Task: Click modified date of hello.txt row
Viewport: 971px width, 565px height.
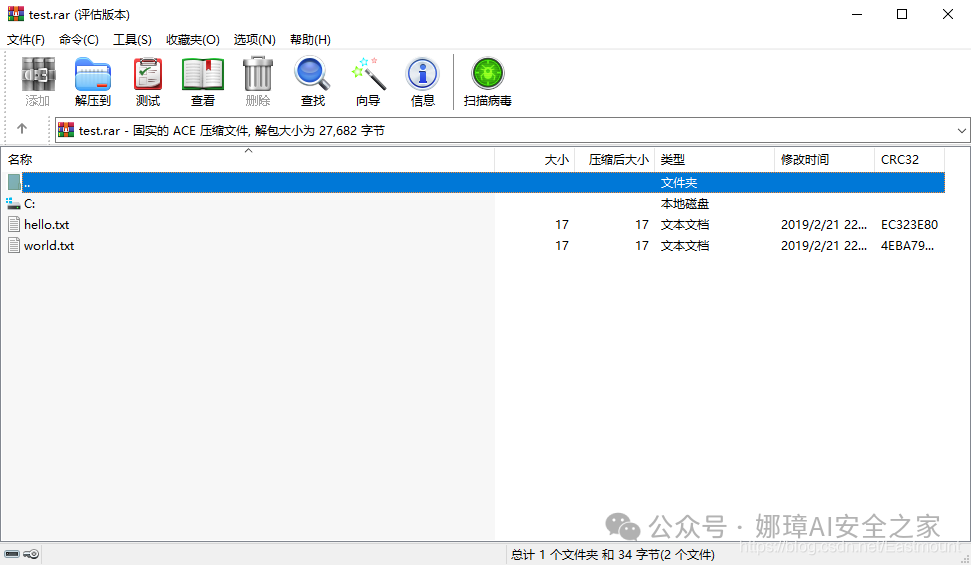Action: click(x=824, y=224)
